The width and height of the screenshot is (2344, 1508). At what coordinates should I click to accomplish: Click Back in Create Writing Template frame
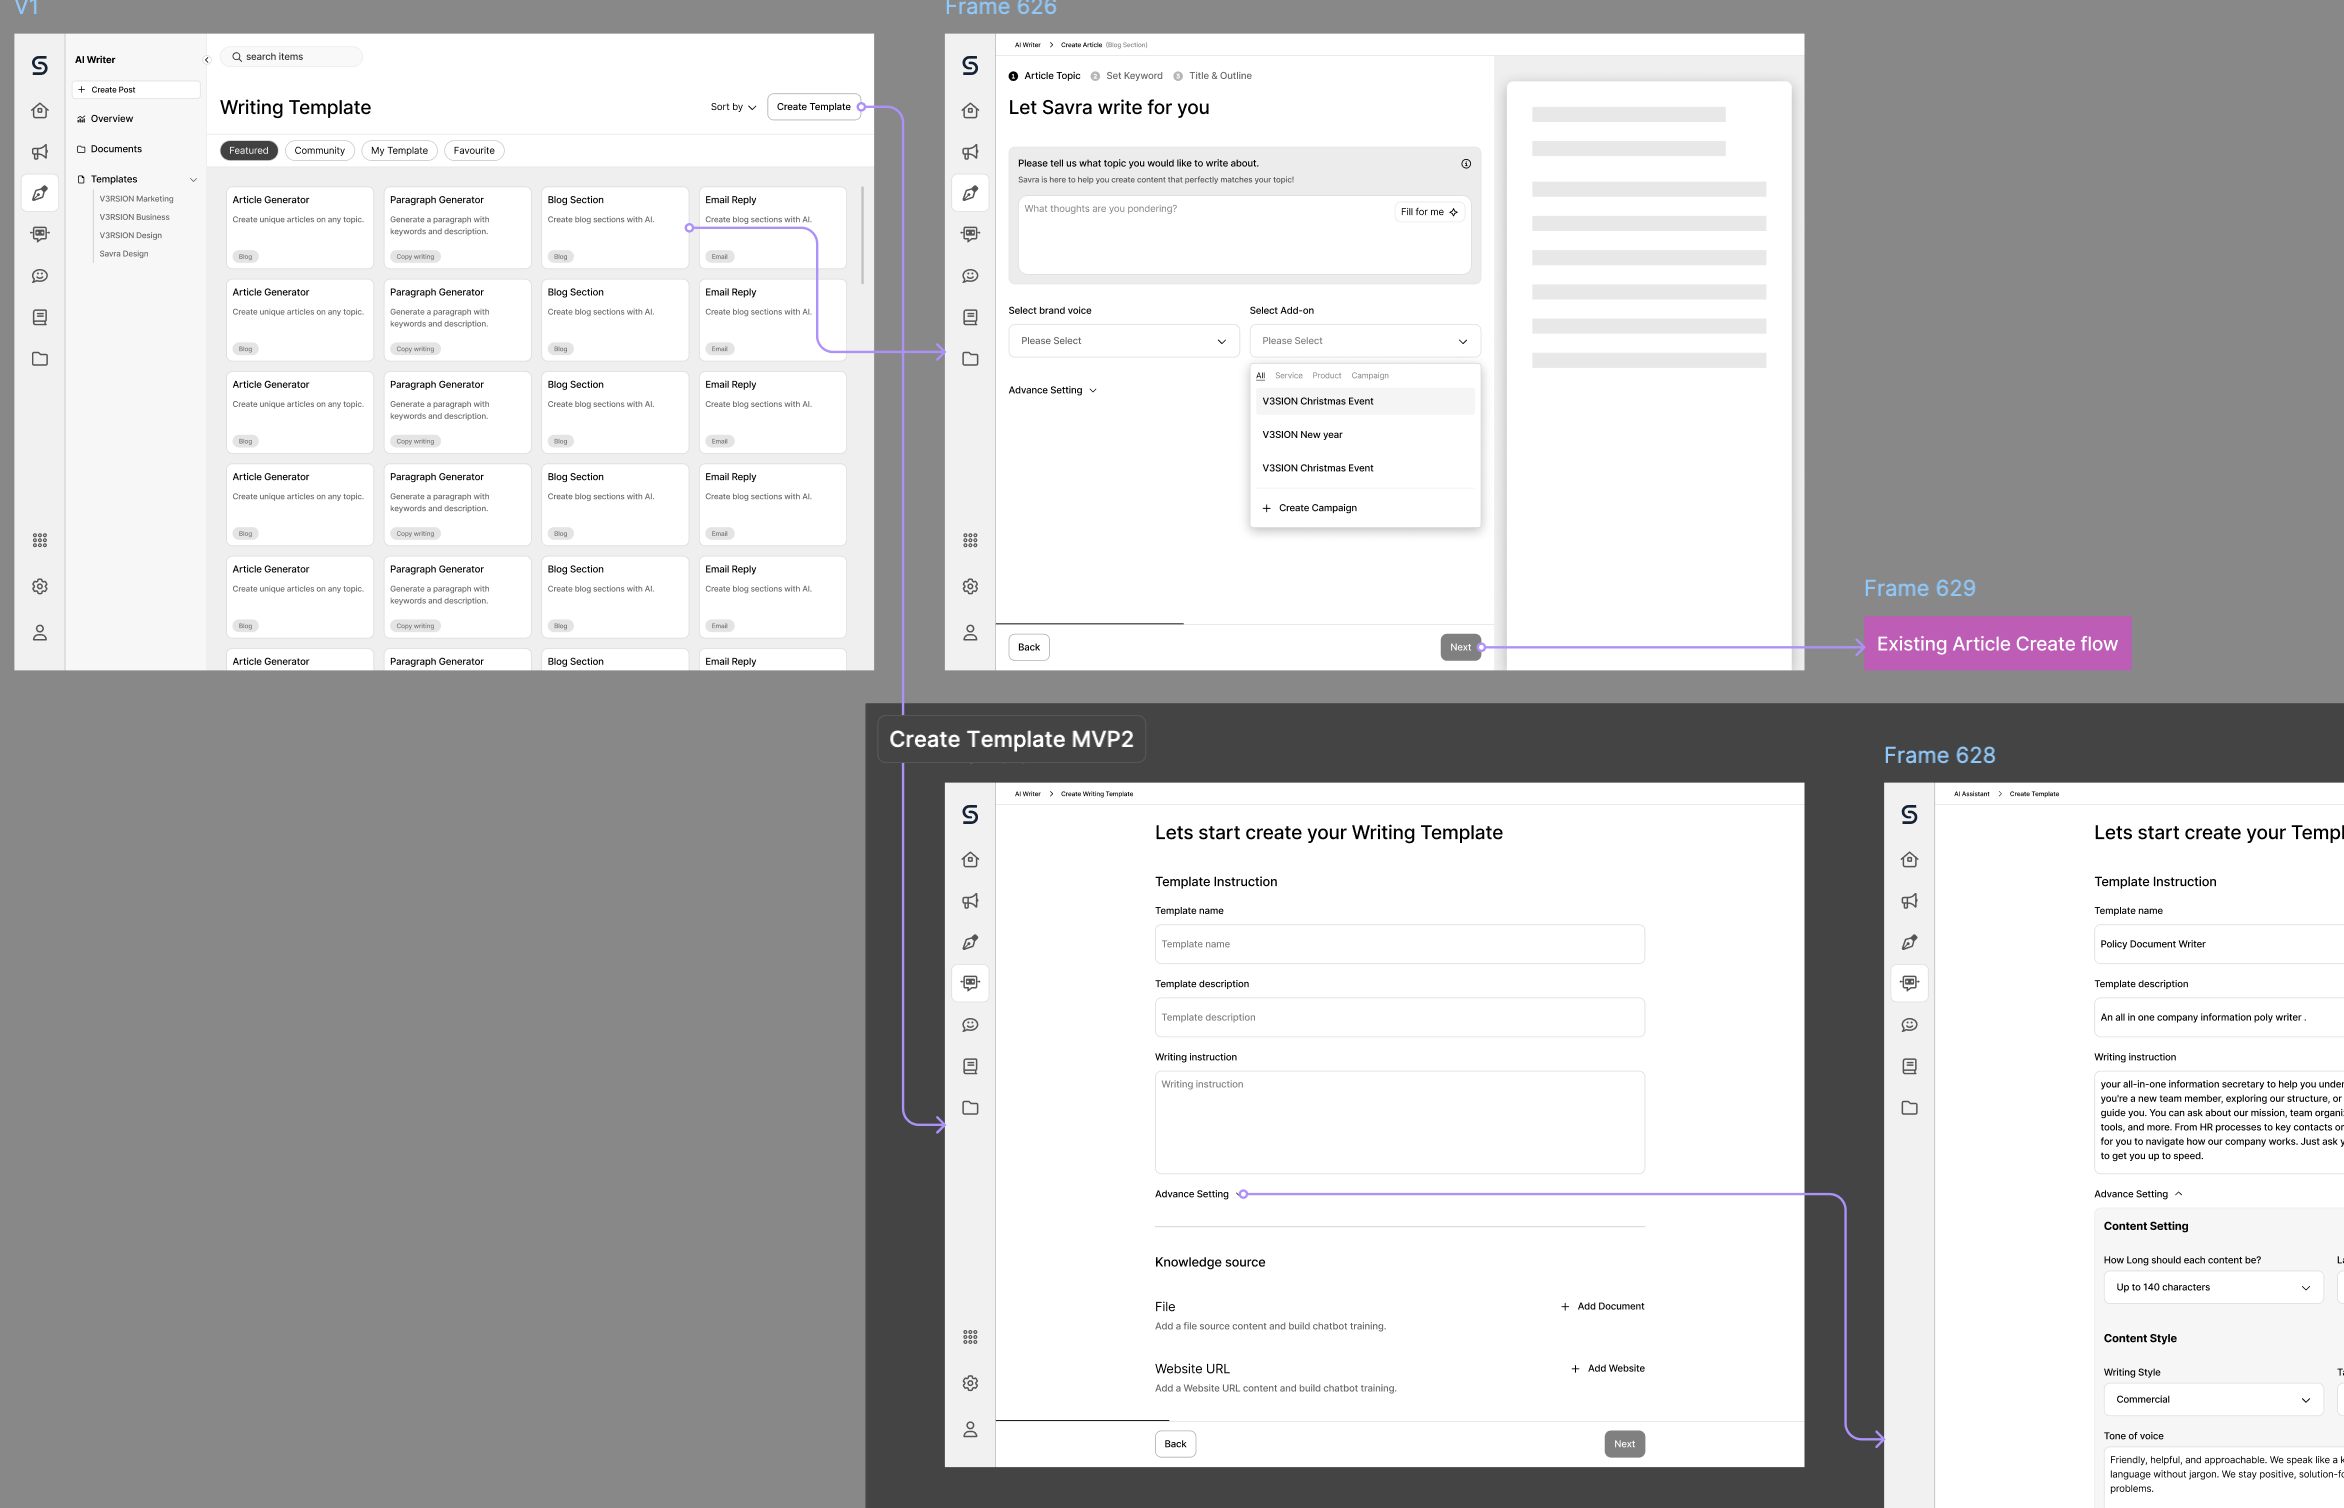[1175, 1444]
